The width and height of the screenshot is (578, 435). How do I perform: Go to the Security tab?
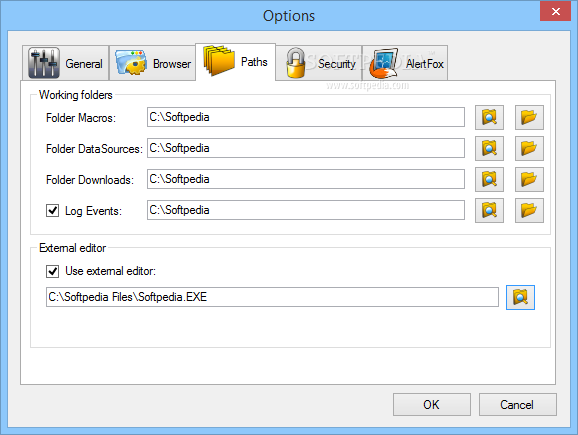click(319, 63)
